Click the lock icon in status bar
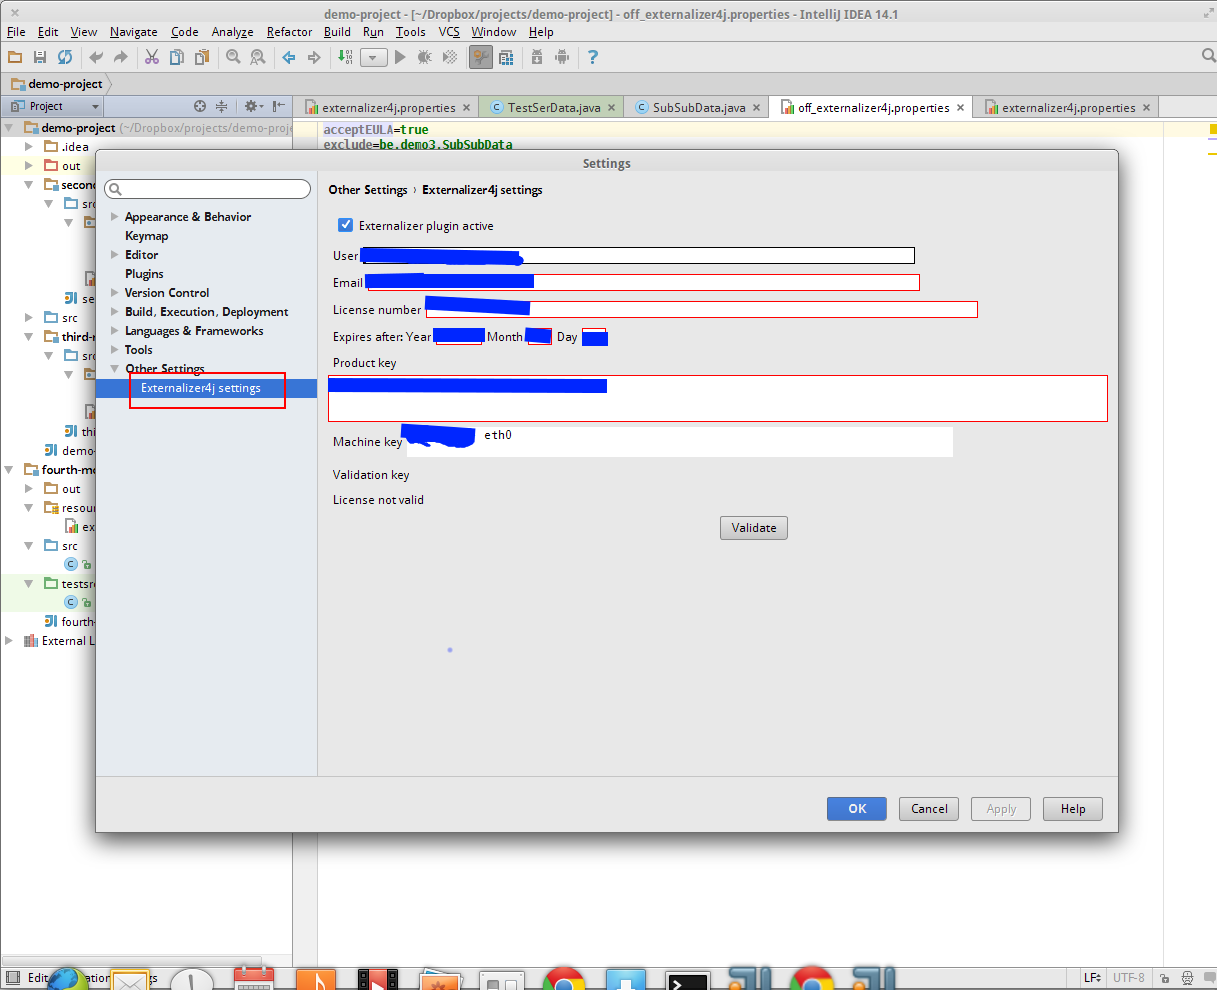Image resolution: width=1217 pixels, height=990 pixels. pyautogui.click(x=1164, y=978)
